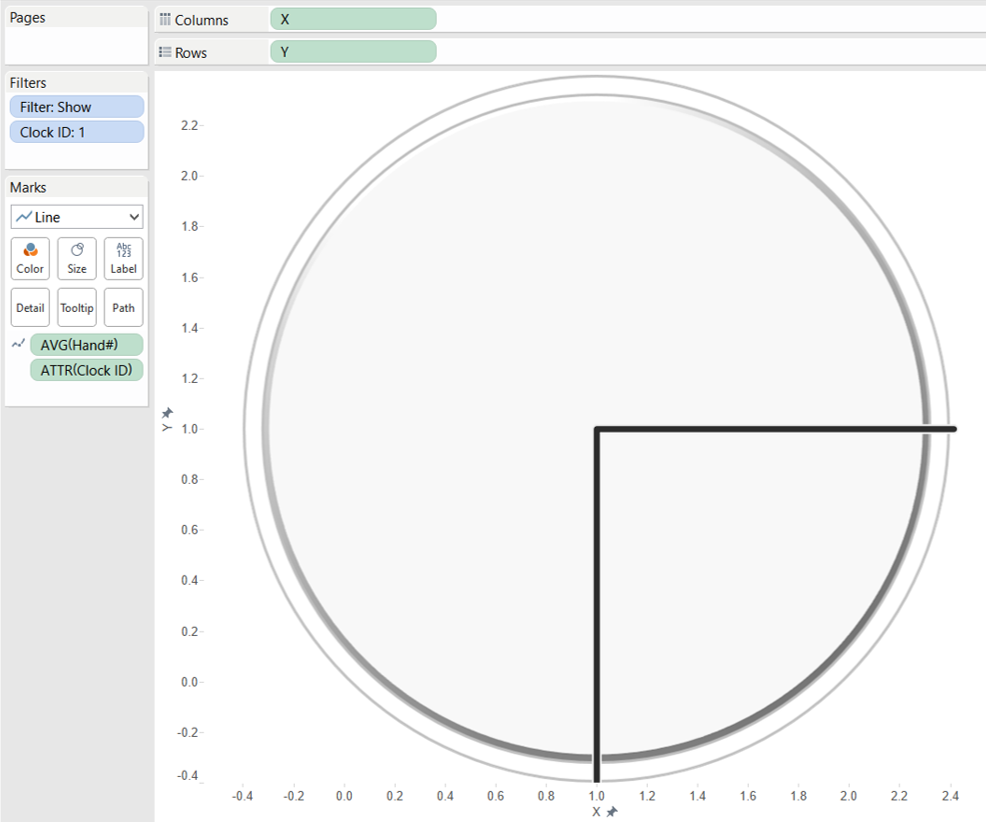Select the AVG(Hand#) pill in Marks
The height and width of the screenshot is (822, 986).
pyautogui.click(x=87, y=345)
